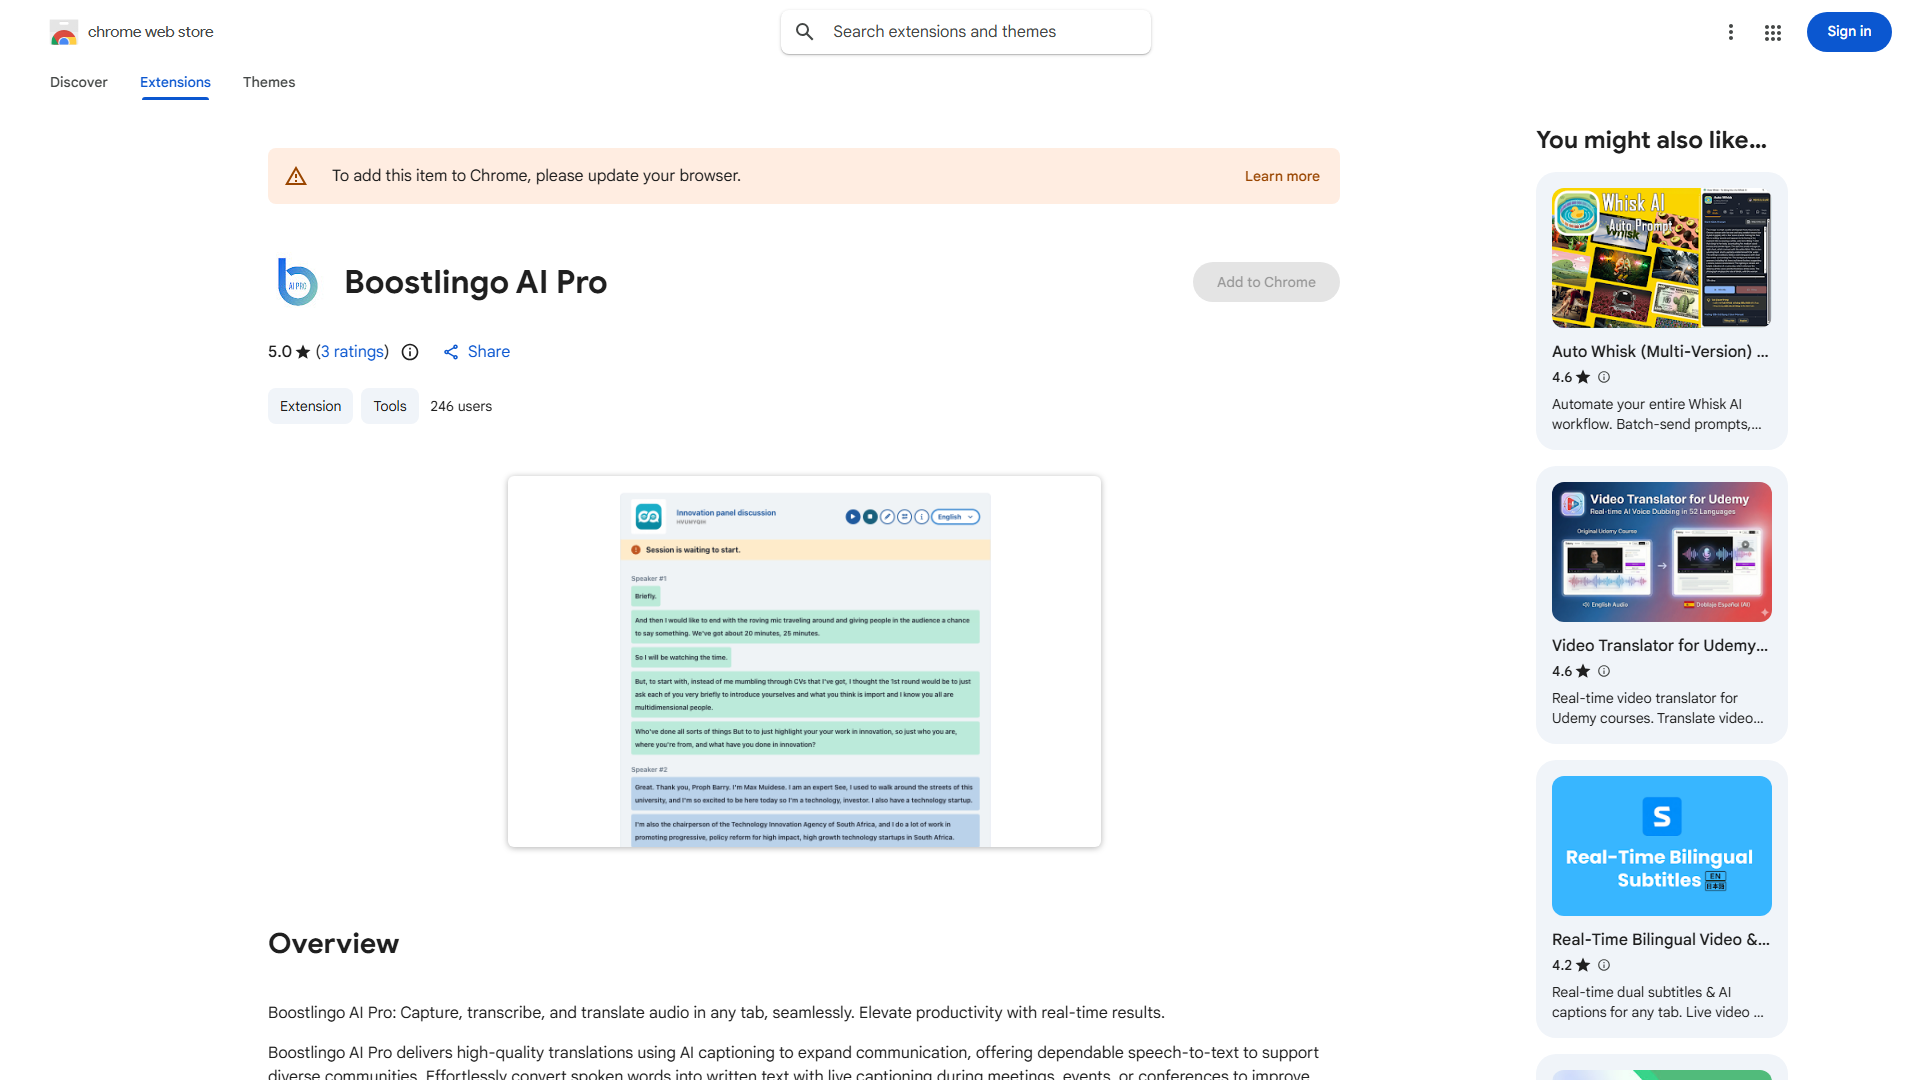Open the Learn more link
Image resolution: width=1920 pixels, height=1080 pixels.
tap(1281, 175)
